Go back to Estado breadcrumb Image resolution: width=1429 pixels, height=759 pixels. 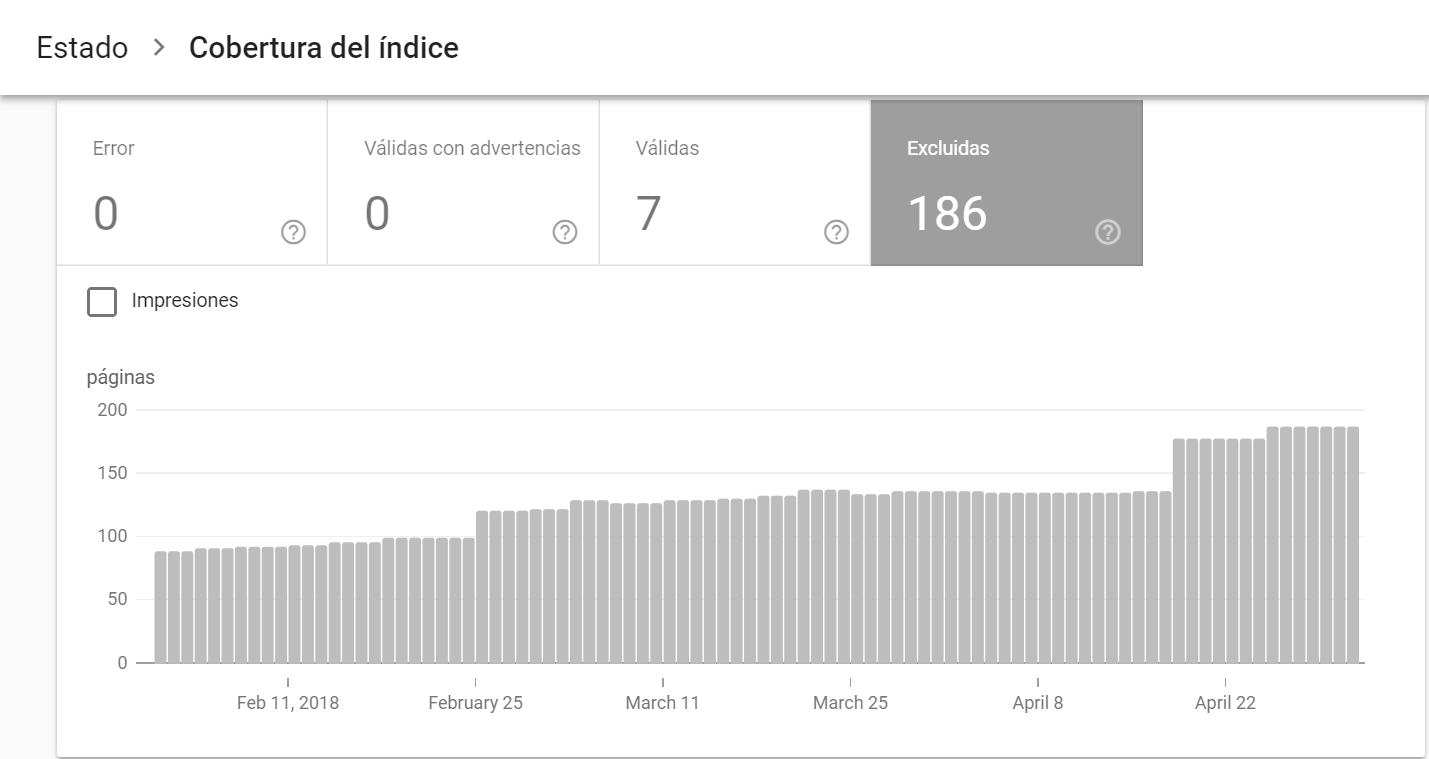coord(82,48)
